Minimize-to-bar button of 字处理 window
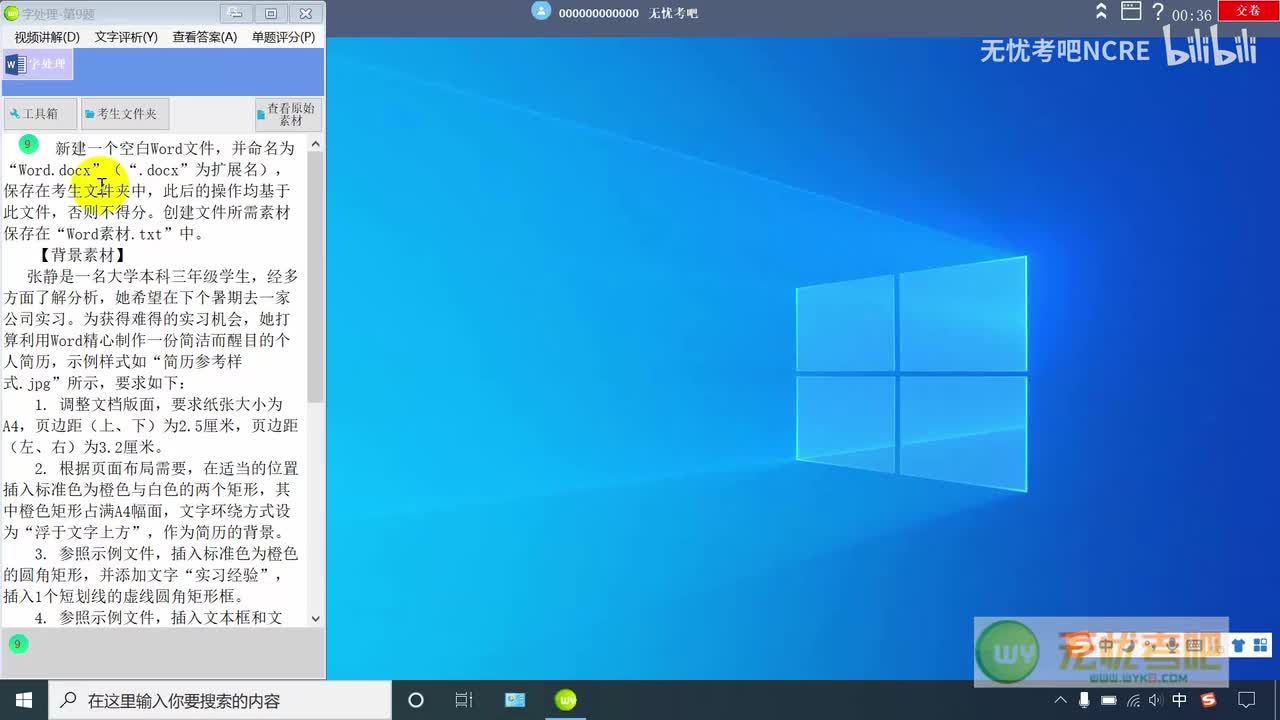Viewport: 1280px width, 720px height. 235,13
